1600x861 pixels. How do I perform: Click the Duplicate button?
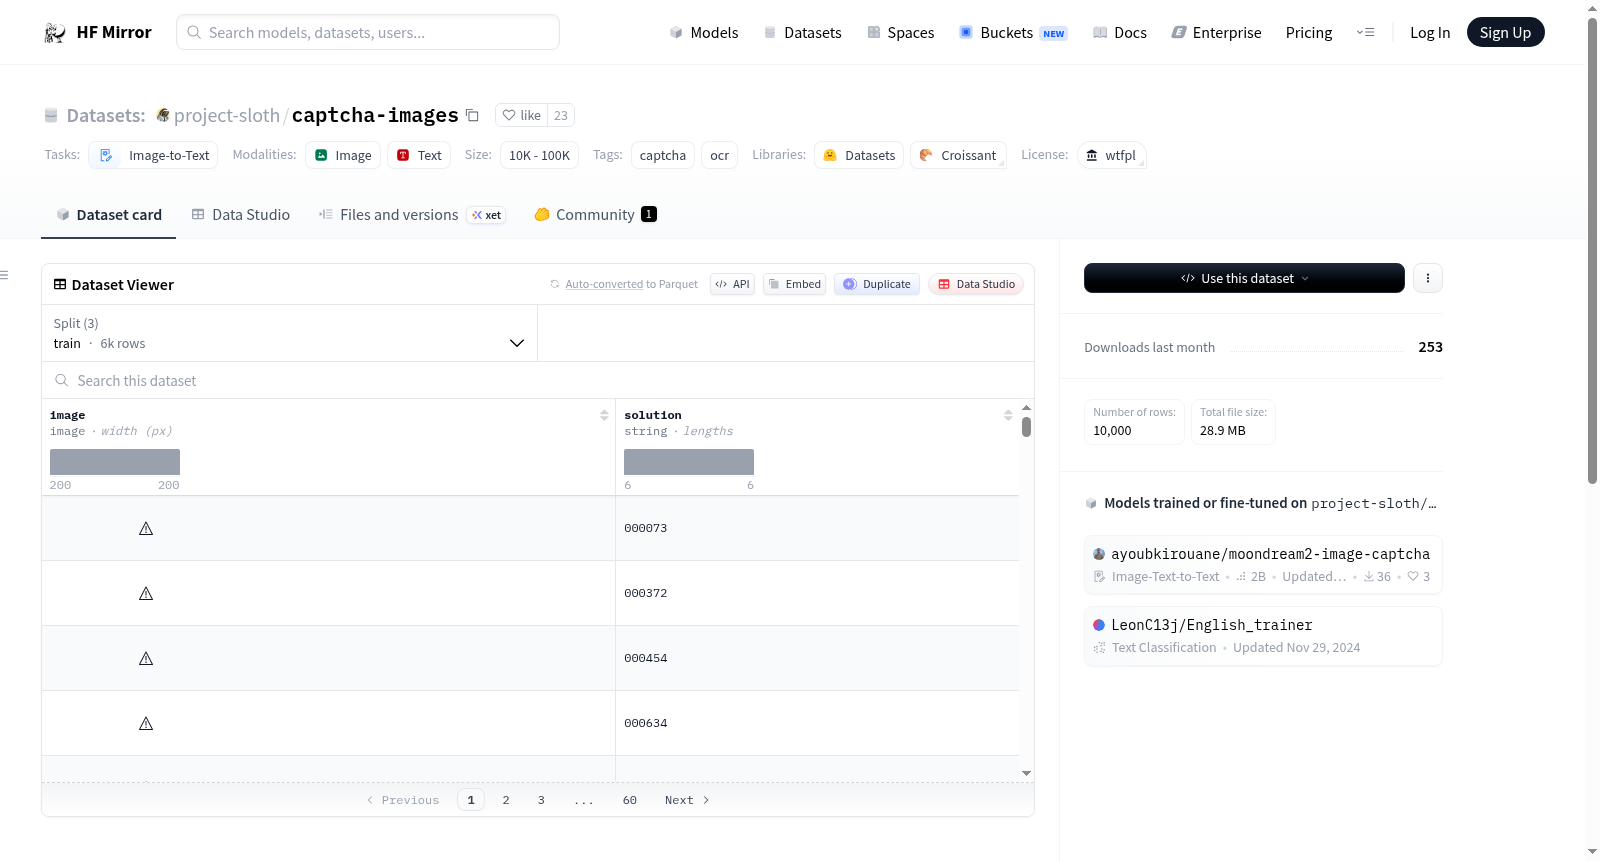877,284
